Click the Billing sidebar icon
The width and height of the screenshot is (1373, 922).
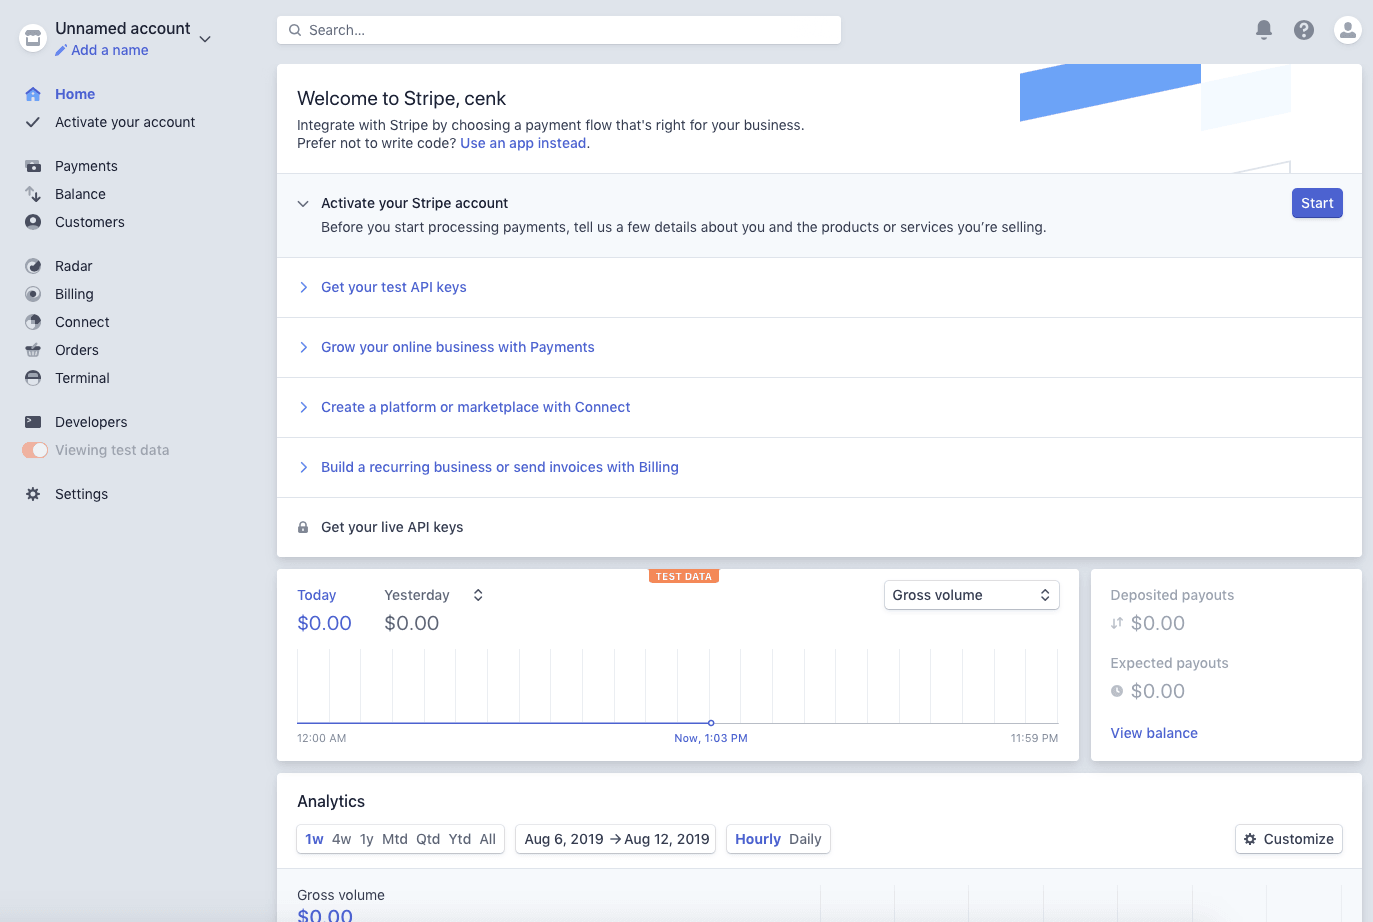pos(33,294)
